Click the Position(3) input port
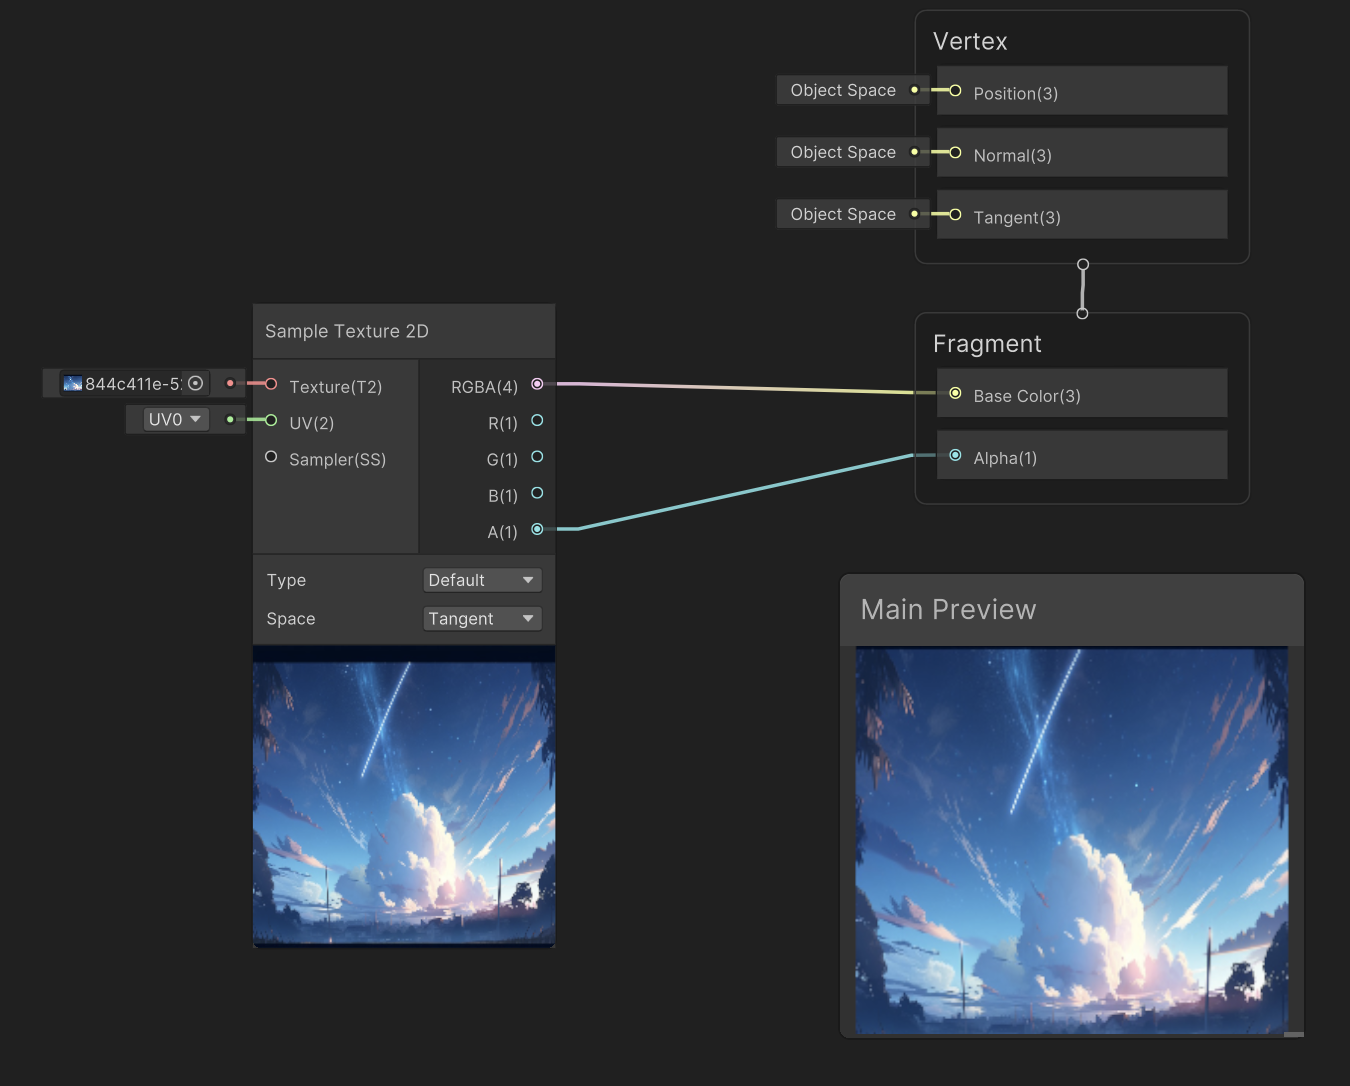 [x=955, y=91]
